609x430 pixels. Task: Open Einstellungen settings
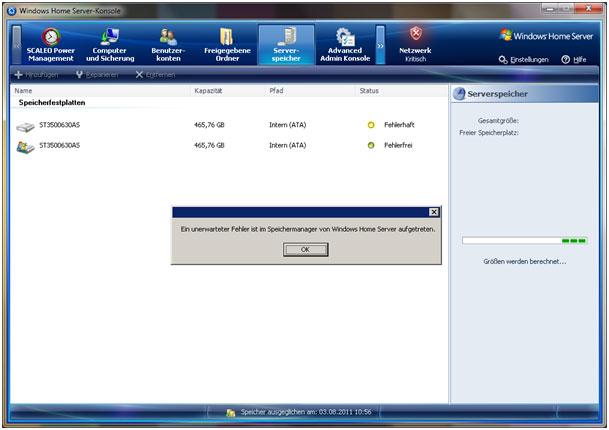[x=524, y=59]
